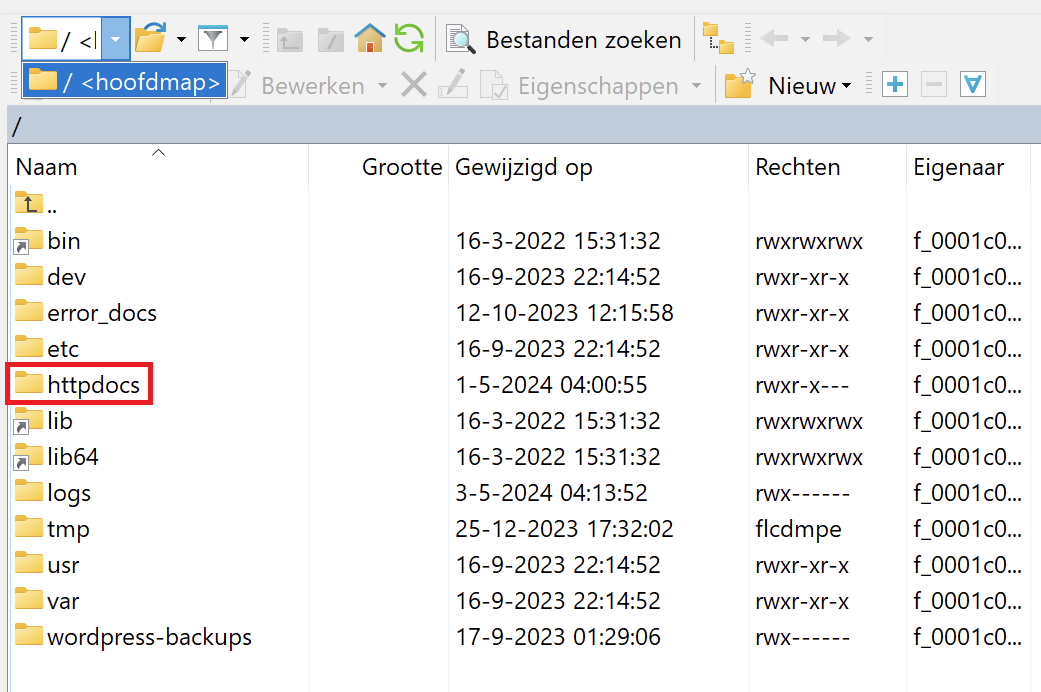Screen dimensions: 1041x692
Task: Click the blue down-triangle selection icon
Action: (973, 85)
